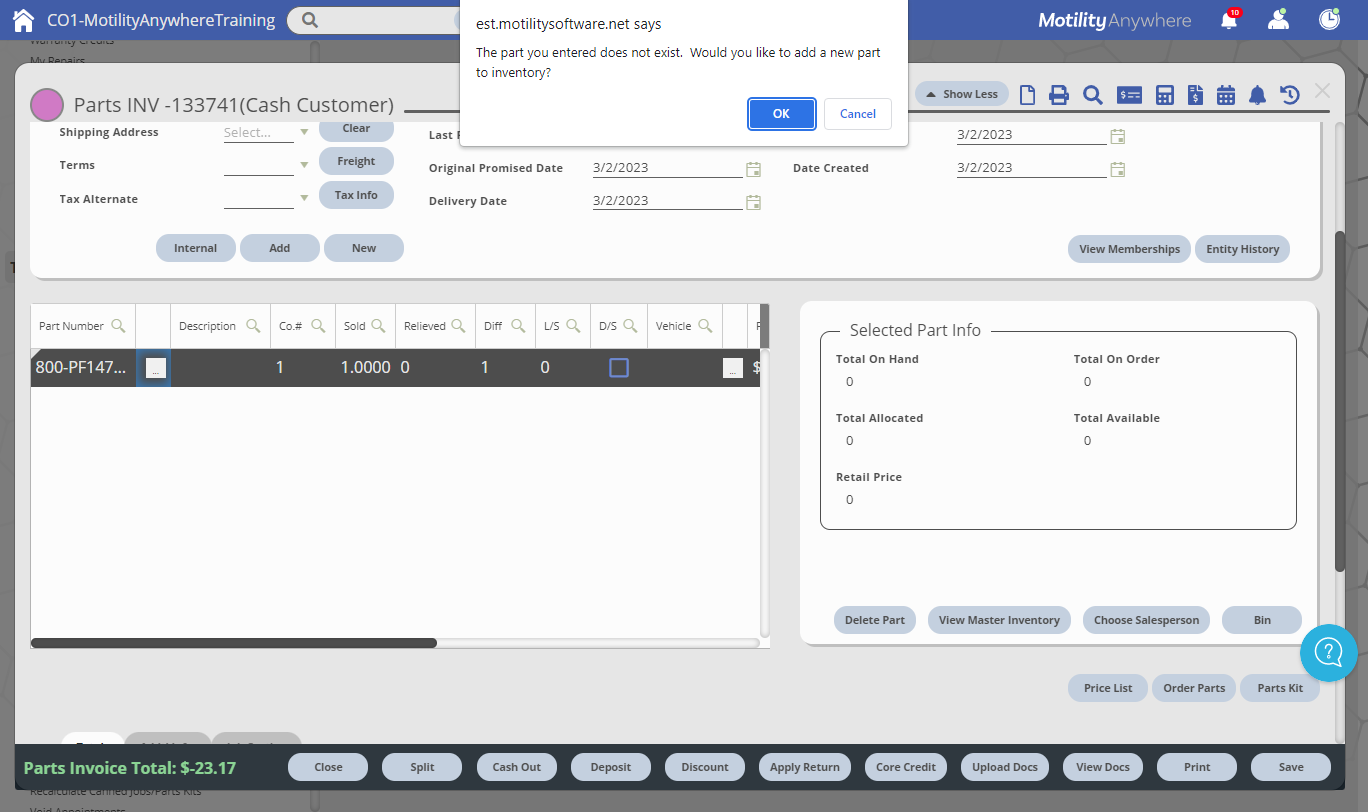Open the clock icon in top header

[x=1329, y=19]
